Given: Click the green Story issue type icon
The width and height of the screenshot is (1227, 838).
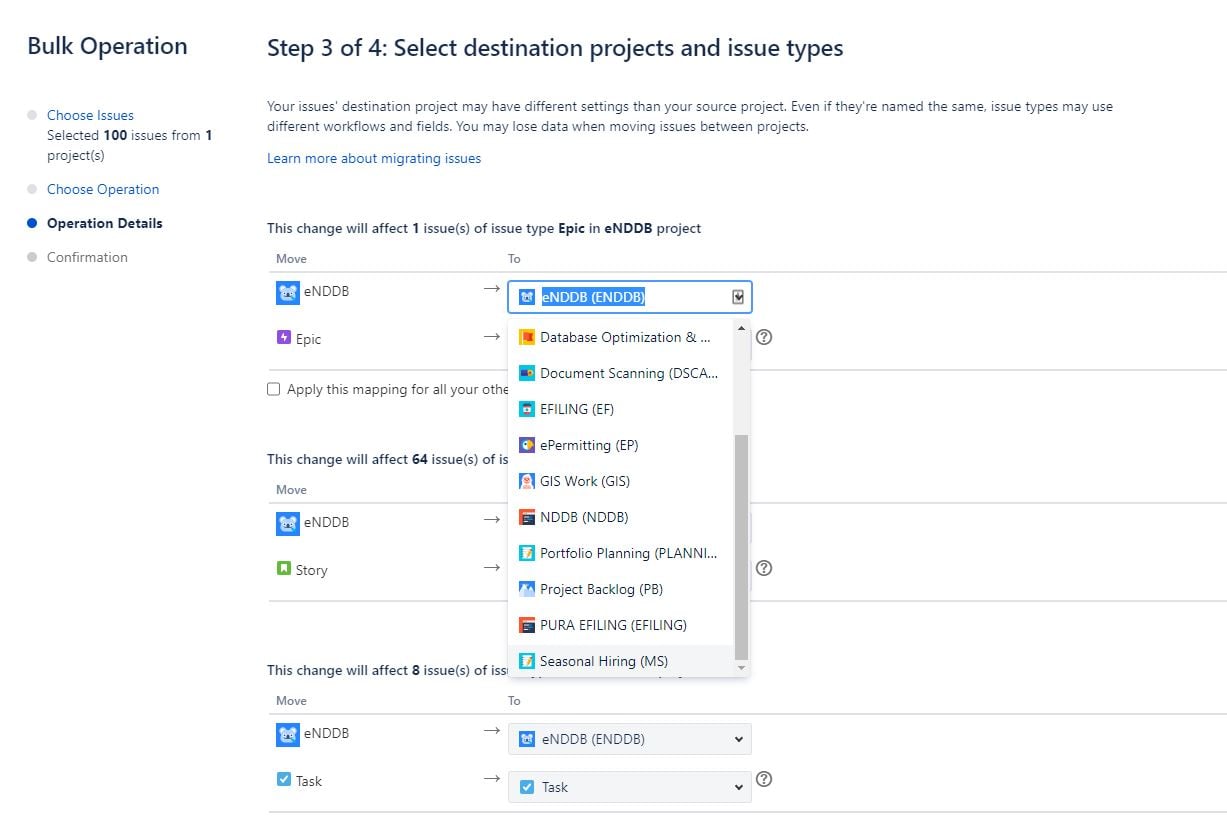Looking at the screenshot, I should (284, 568).
